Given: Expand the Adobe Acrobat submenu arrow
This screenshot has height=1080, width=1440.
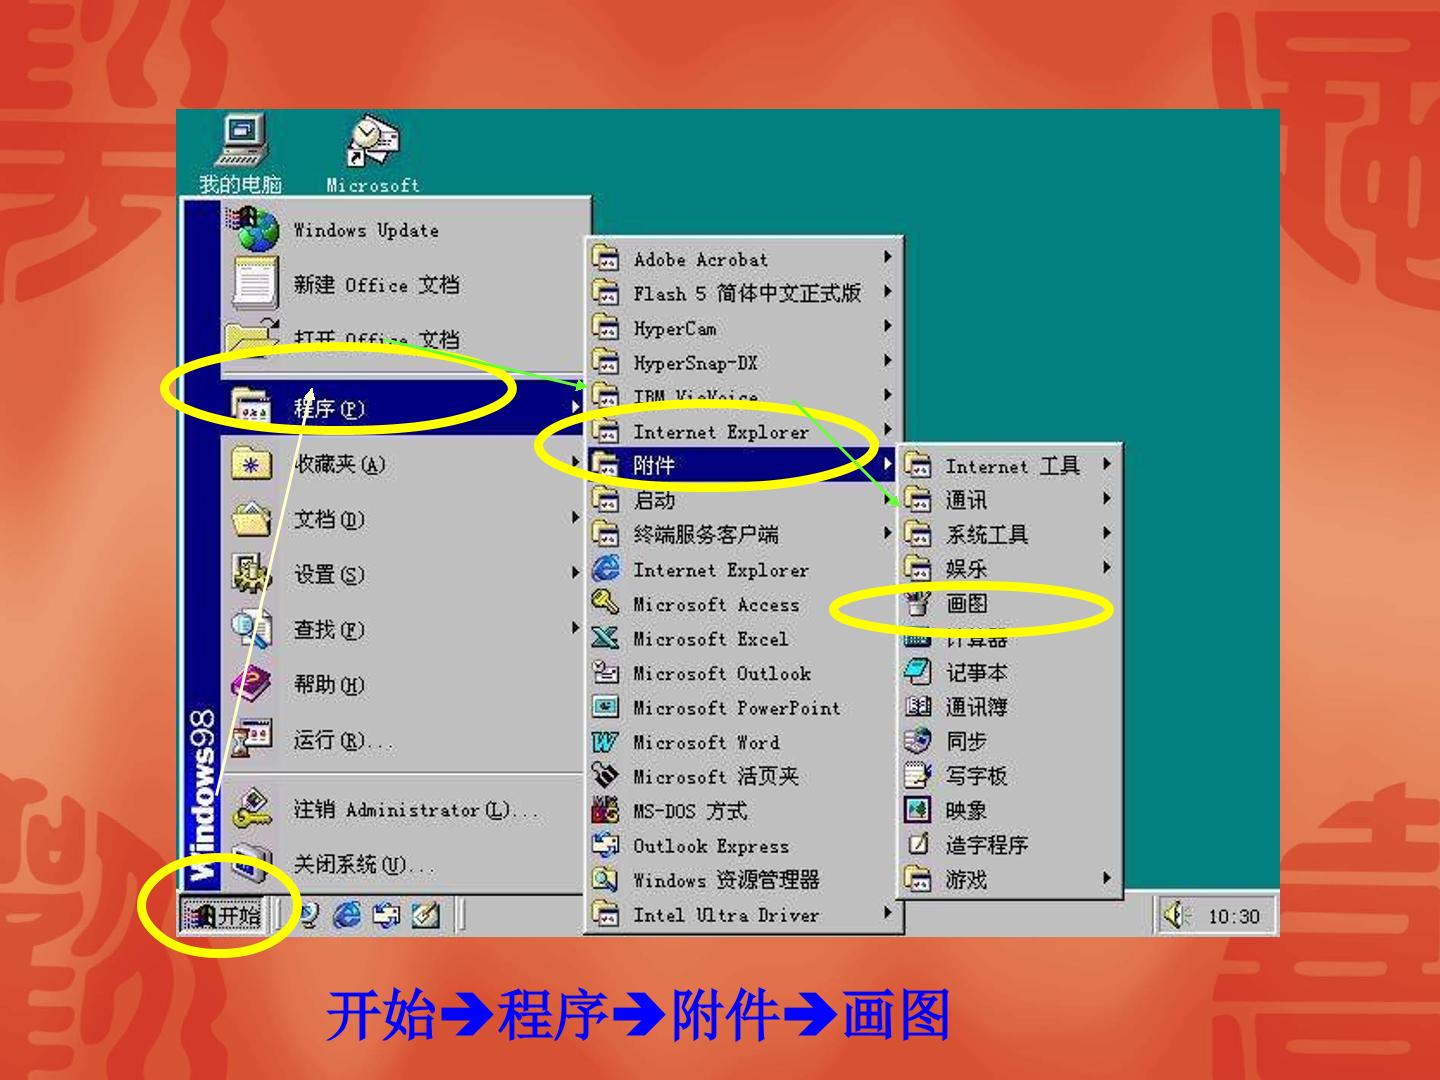Looking at the screenshot, I should click(887, 258).
